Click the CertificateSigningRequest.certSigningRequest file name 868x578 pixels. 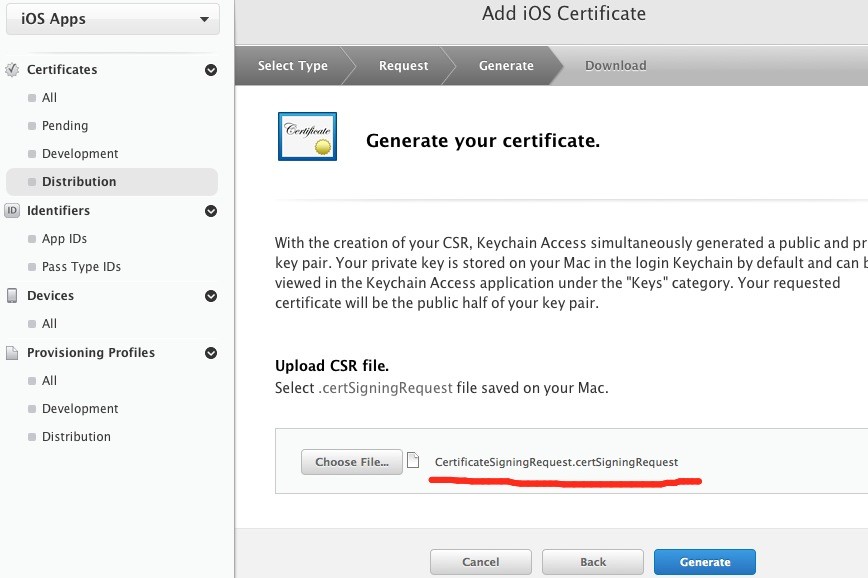(556, 462)
